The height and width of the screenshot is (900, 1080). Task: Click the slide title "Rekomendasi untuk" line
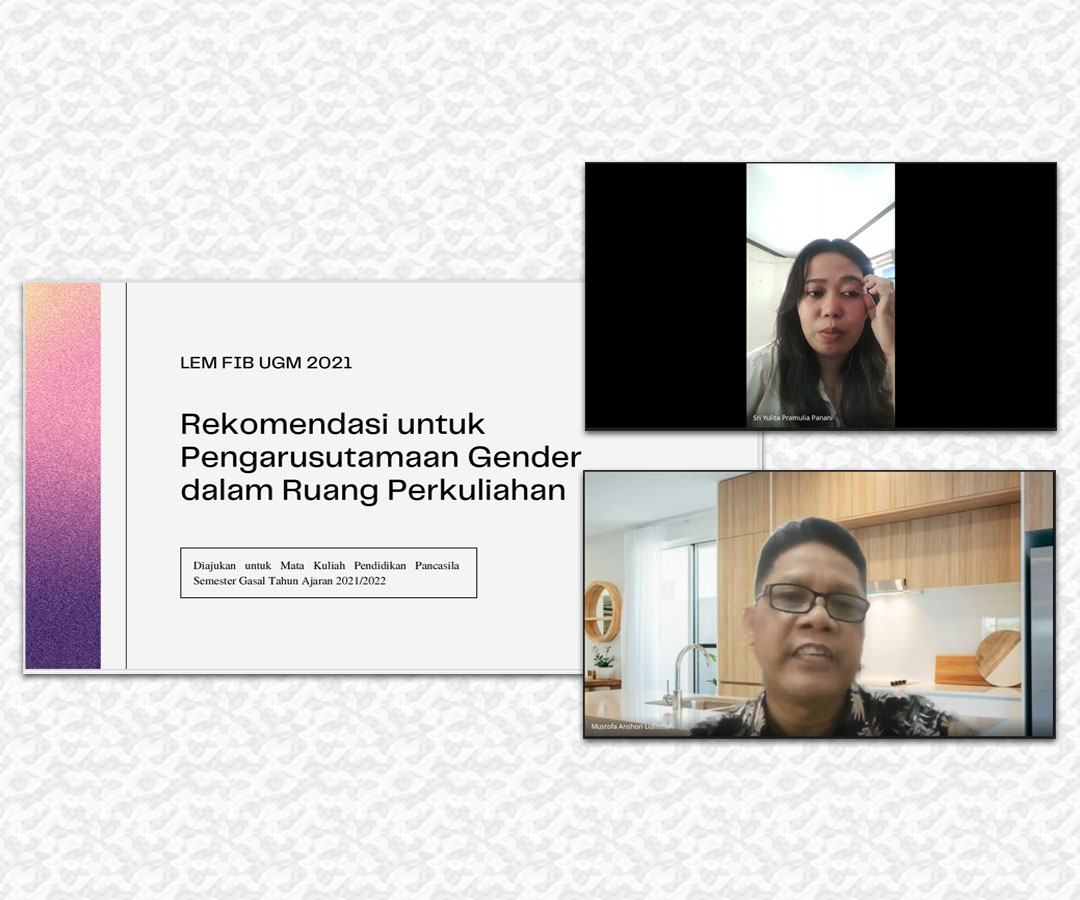[332, 424]
